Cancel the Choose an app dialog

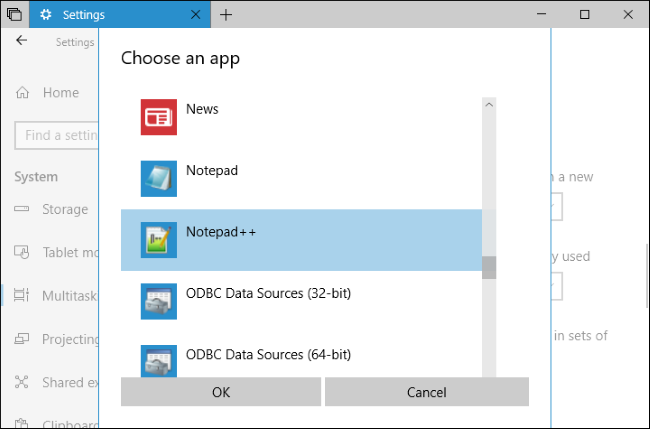pyautogui.click(x=426, y=392)
